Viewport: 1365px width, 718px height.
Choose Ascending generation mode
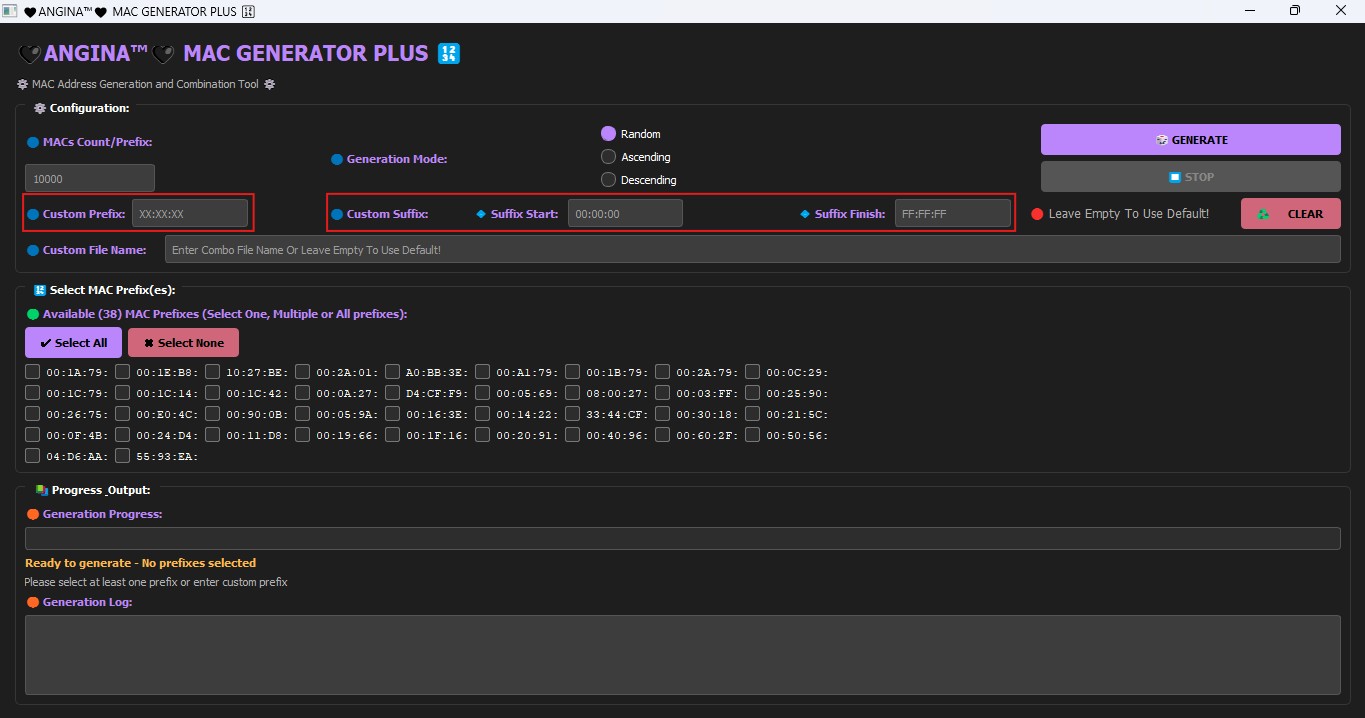(608, 157)
